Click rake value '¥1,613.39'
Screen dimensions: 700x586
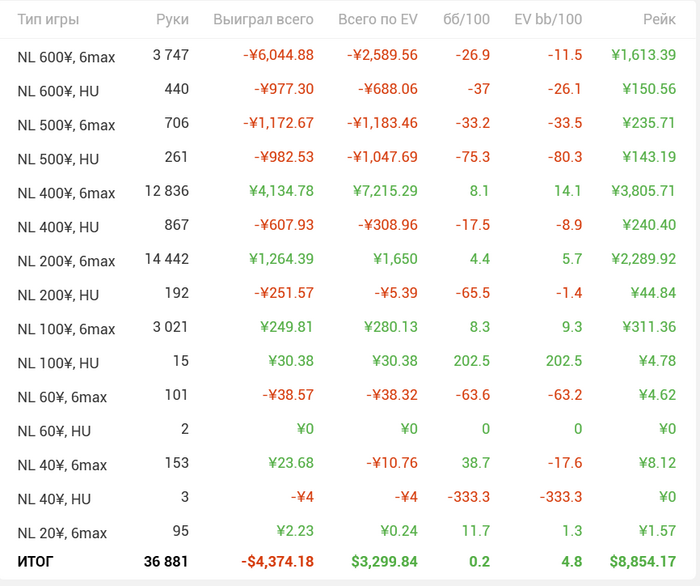click(x=644, y=55)
